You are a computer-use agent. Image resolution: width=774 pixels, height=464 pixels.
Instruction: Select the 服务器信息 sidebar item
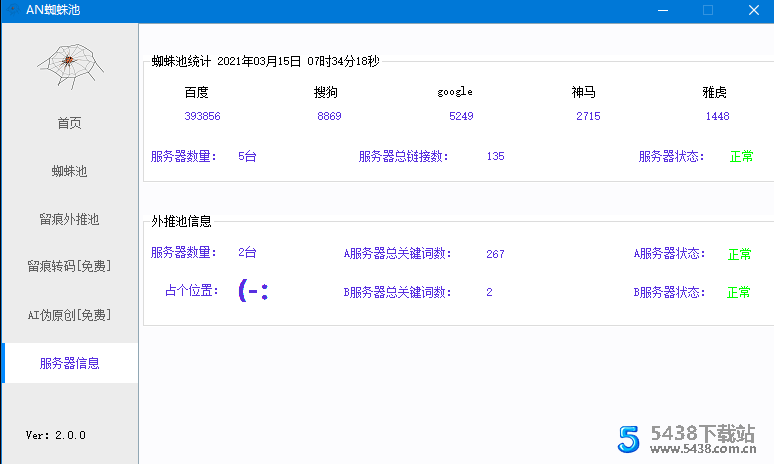[69, 363]
